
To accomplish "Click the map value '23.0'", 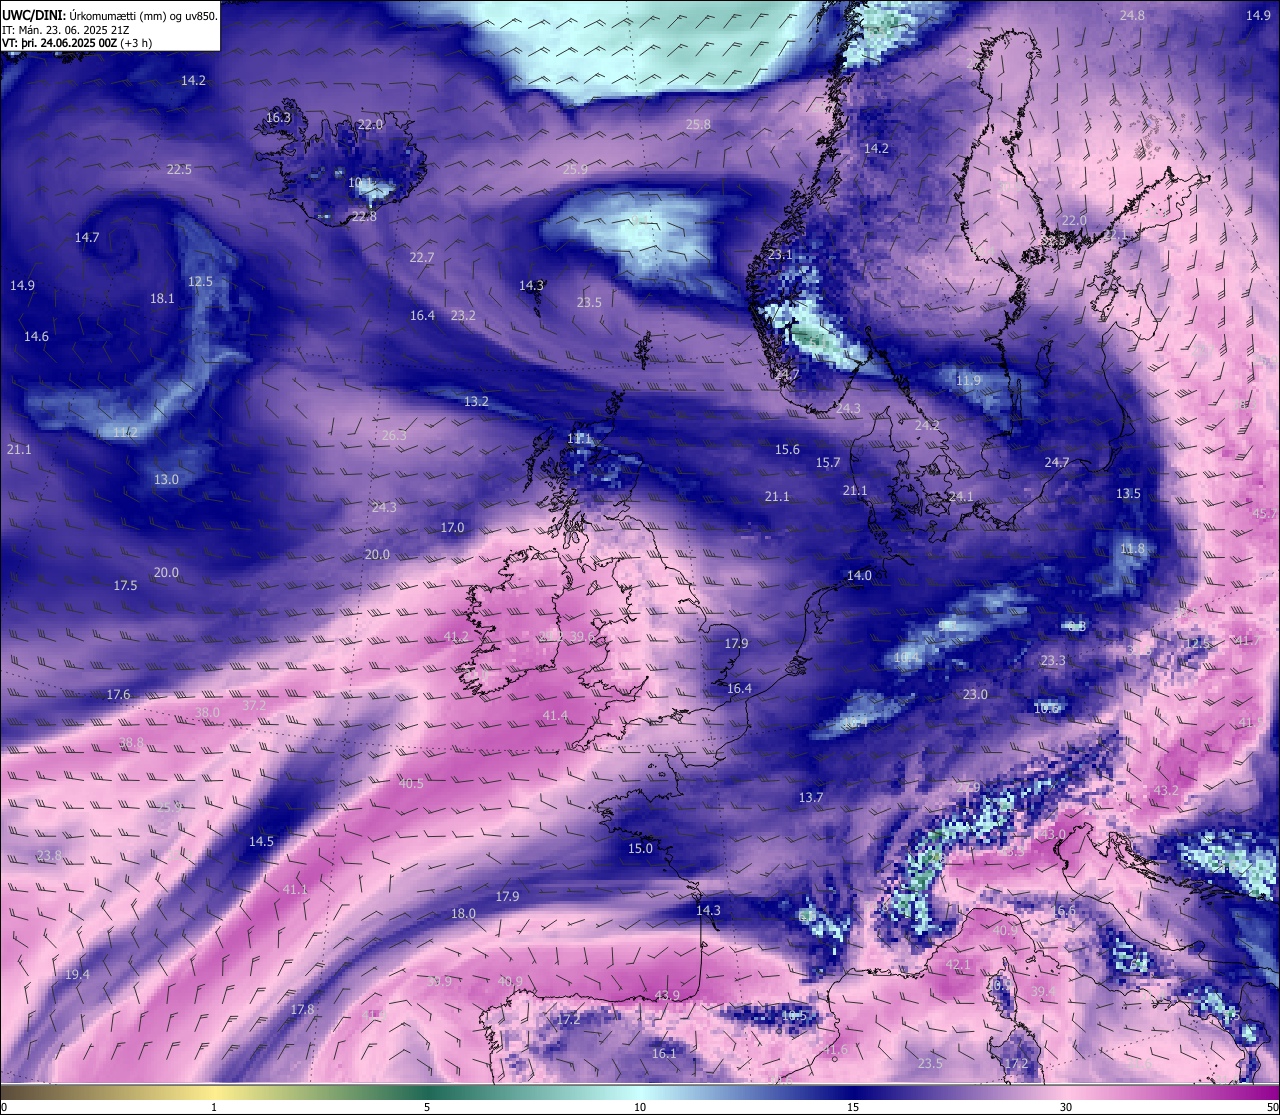I will coord(975,695).
